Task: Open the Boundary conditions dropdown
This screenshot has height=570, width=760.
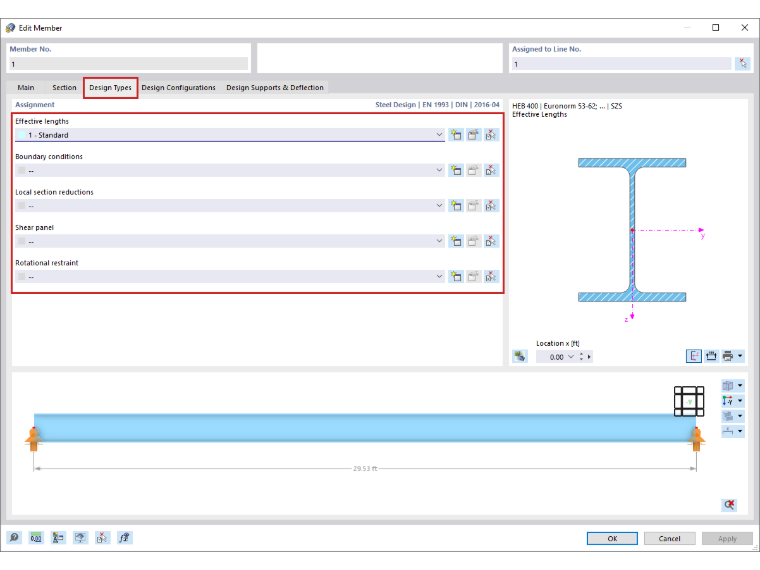Action: coord(439,170)
